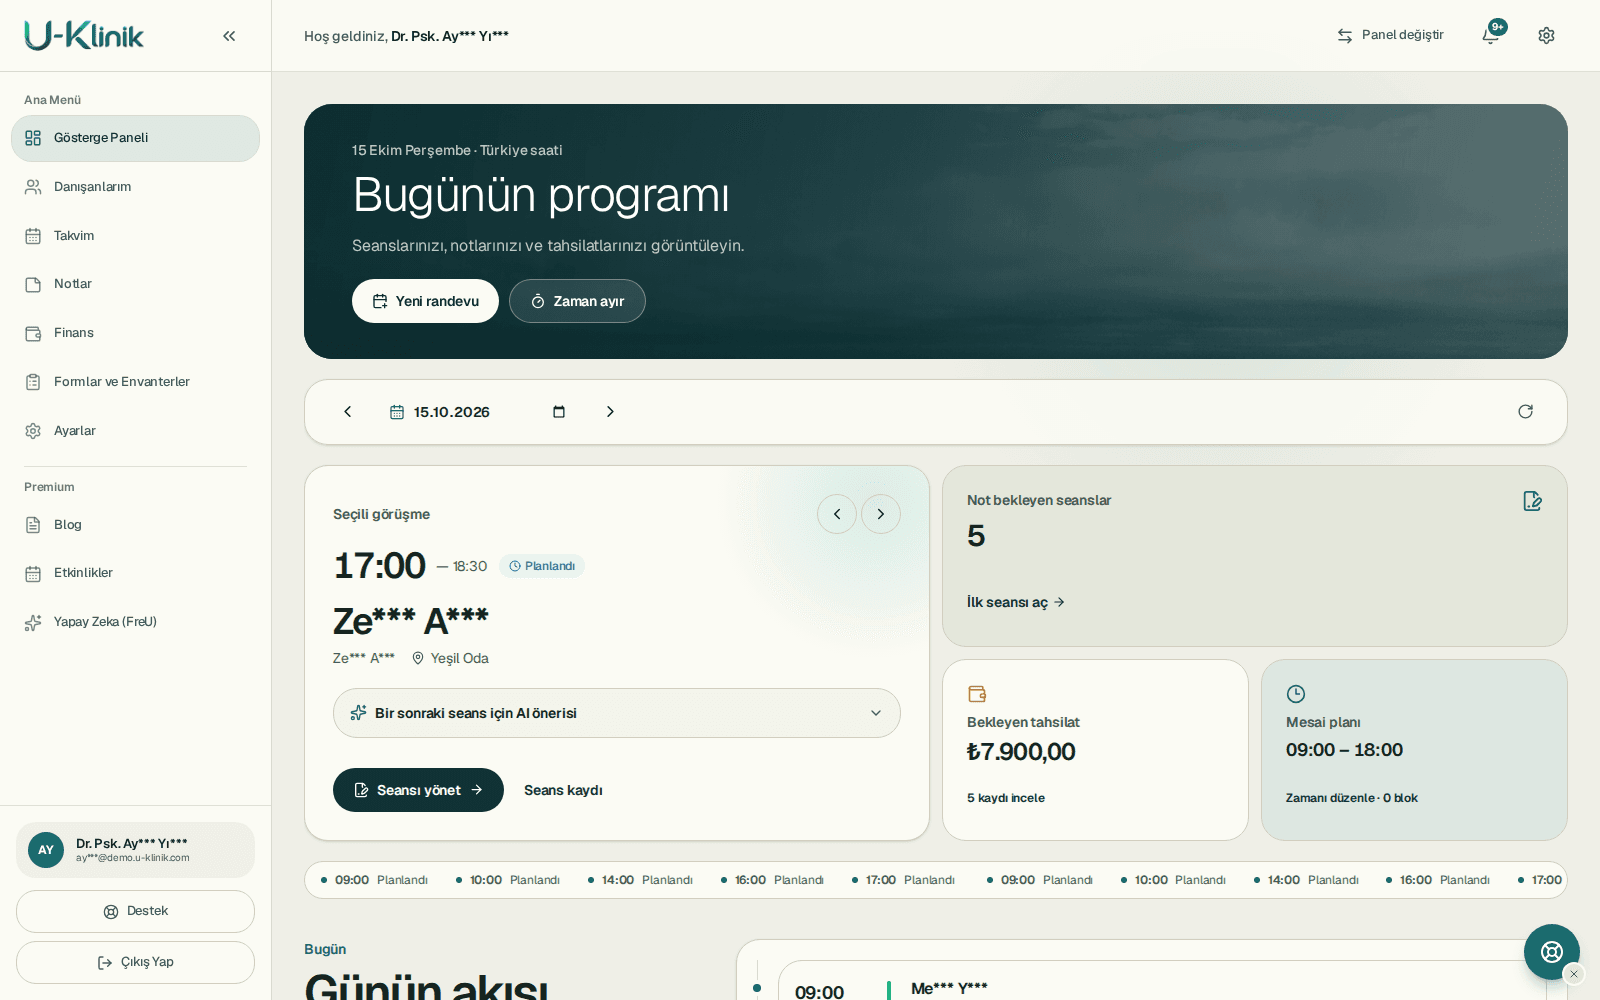Open the floating support lifebuoy button
The height and width of the screenshot is (1000, 1600).
(1552, 952)
